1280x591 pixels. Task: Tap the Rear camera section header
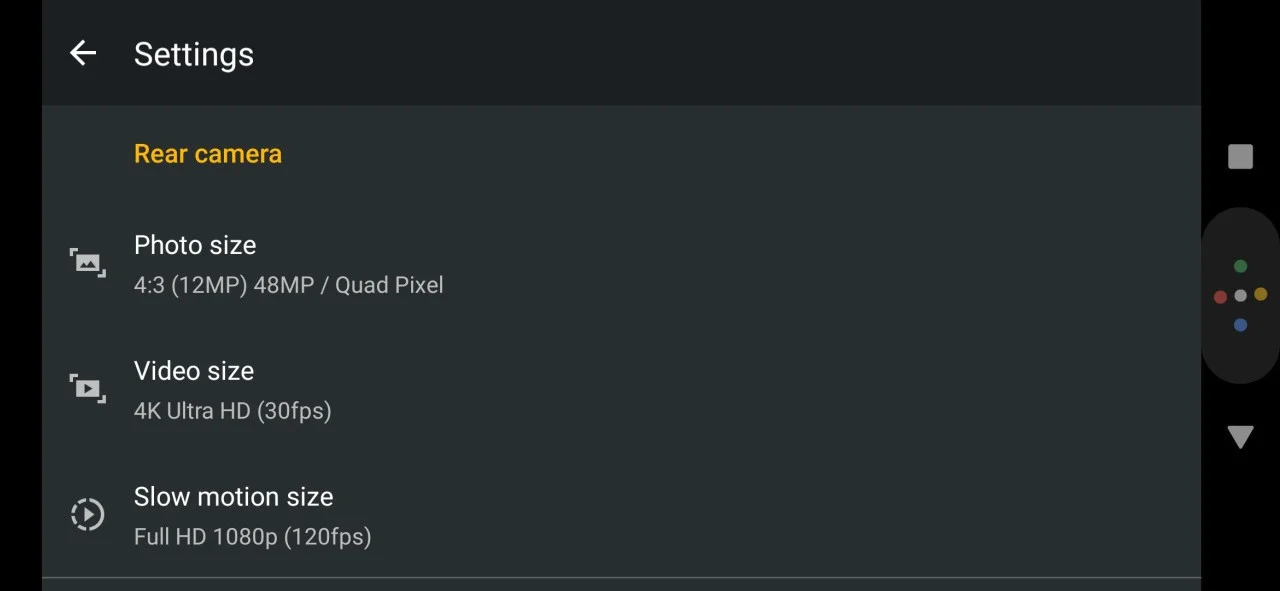click(208, 154)
